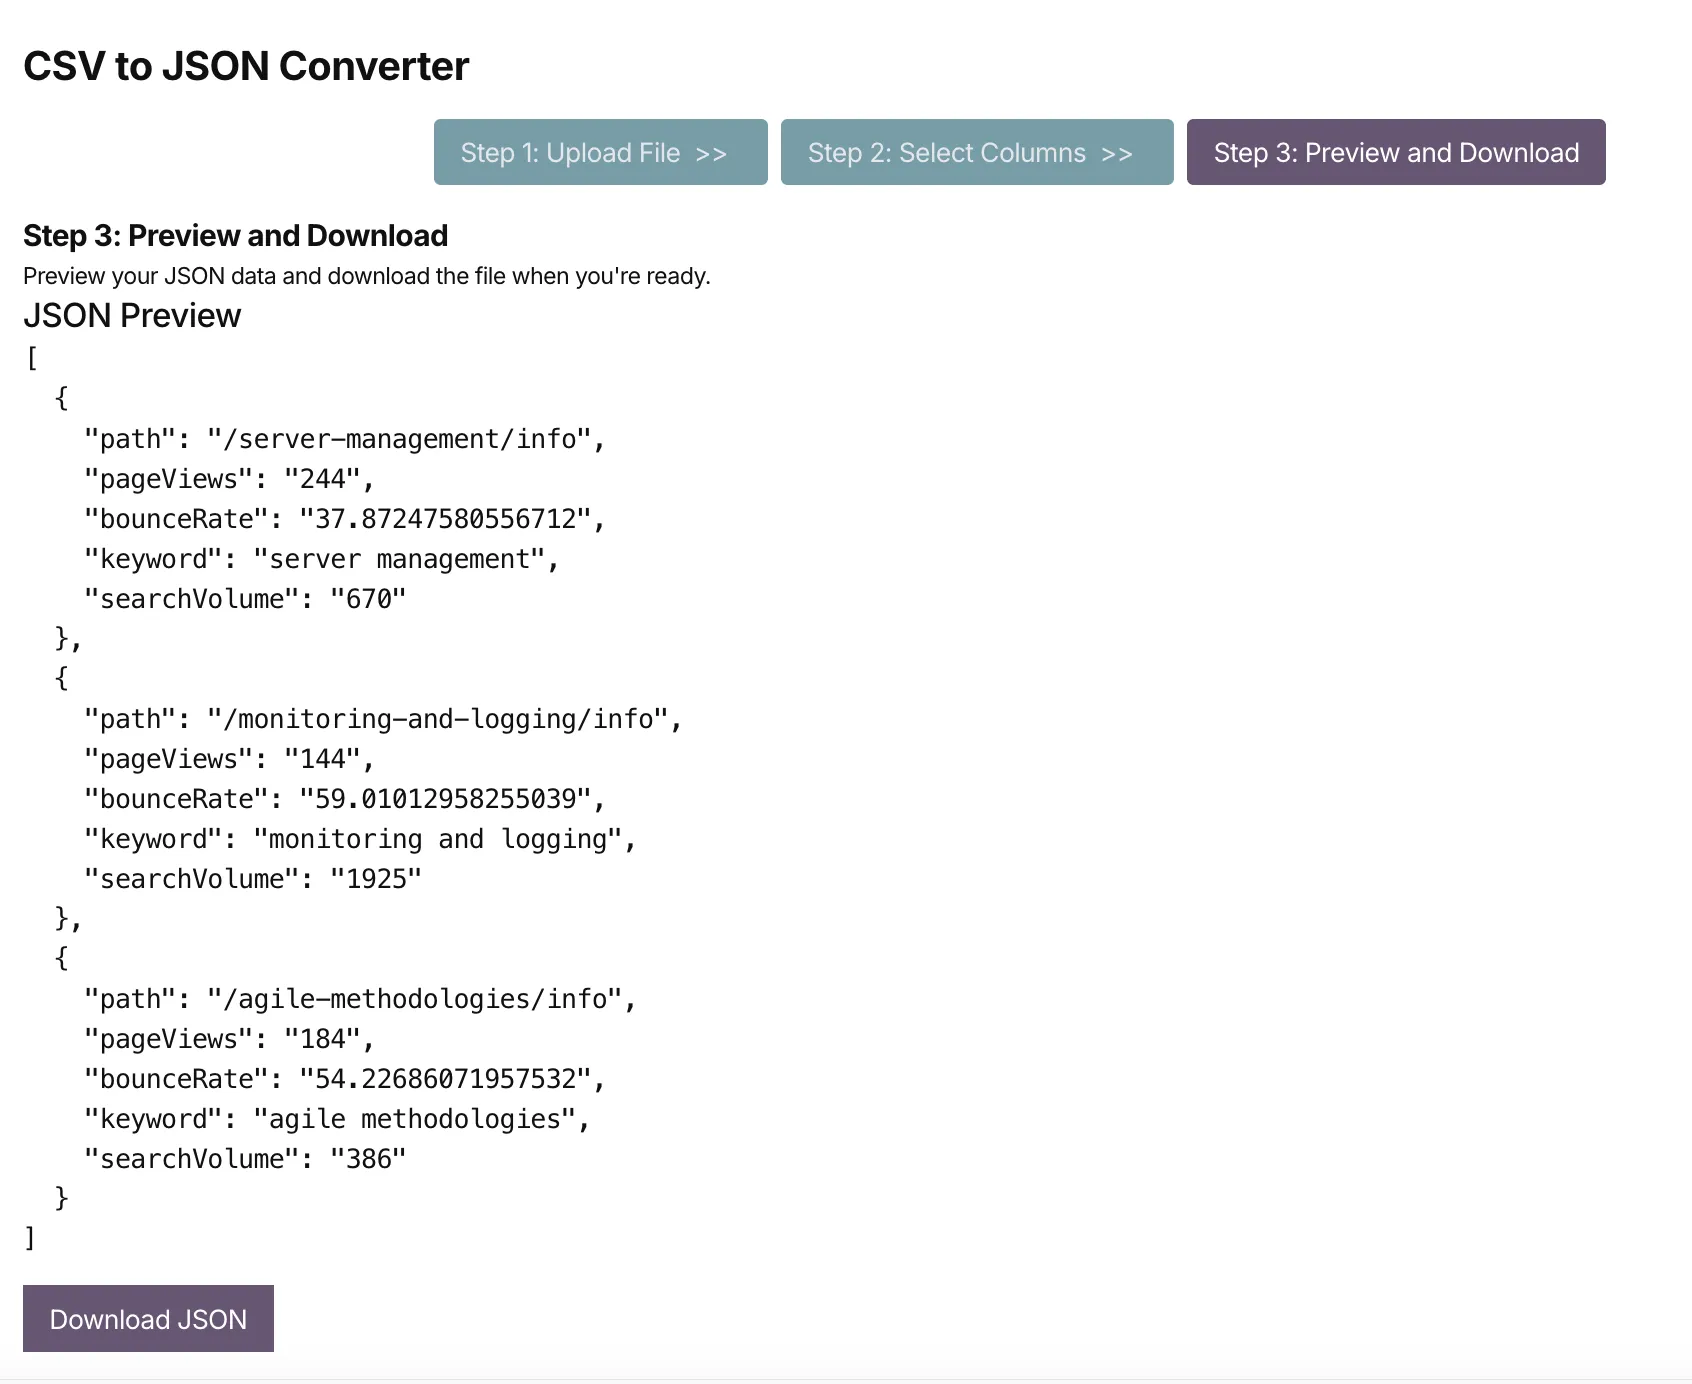The width and height of the screenshot is (1692, 1384).
Task: Click the path line "/agile-methodologies/info"
Action: coord(360,999)
